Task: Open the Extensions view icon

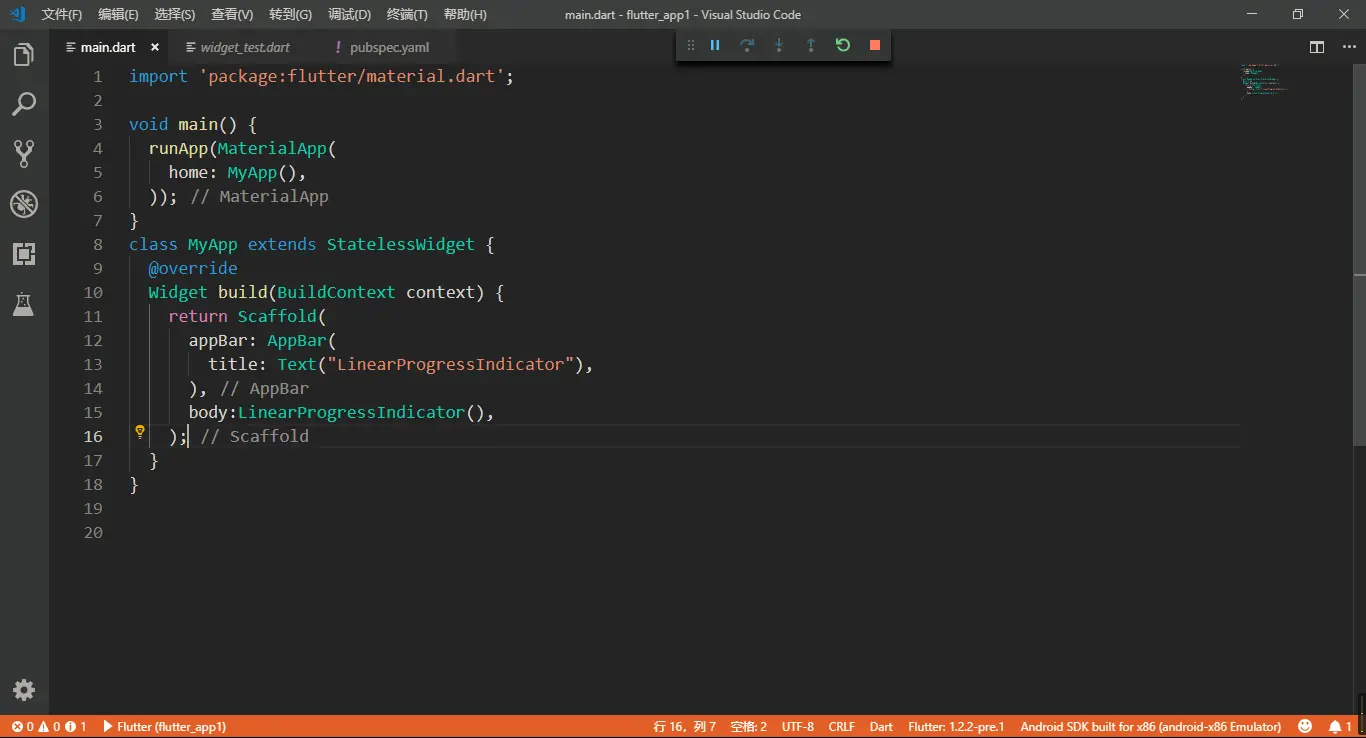Action: tap(23, 254)
